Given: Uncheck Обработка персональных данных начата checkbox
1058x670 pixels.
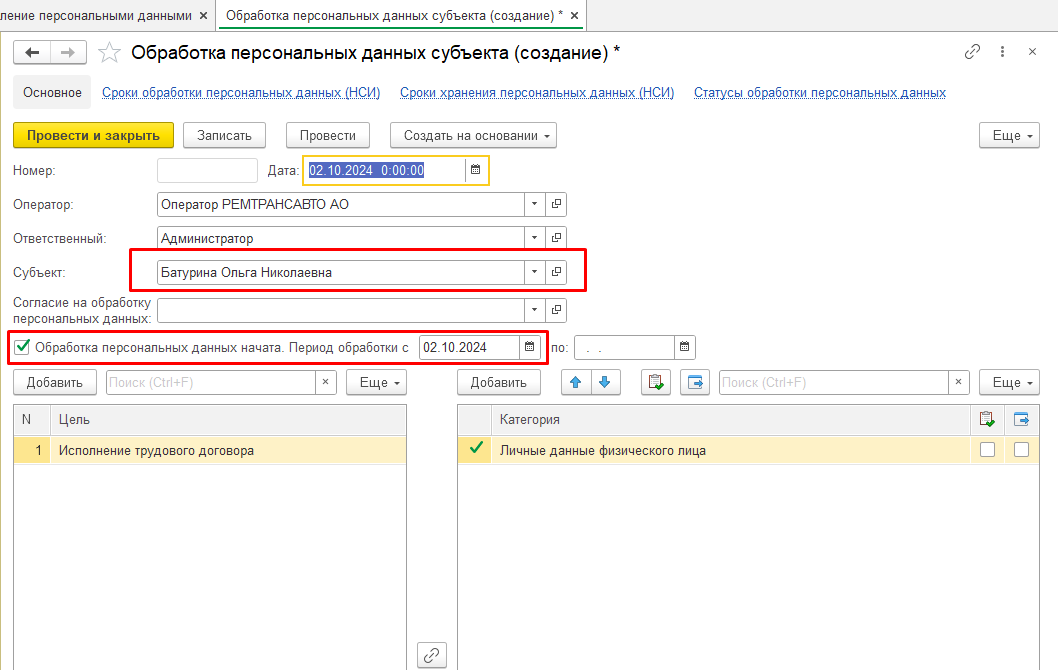Looking at the screenshot, I should pyautogui.click(x=22, y=347).
